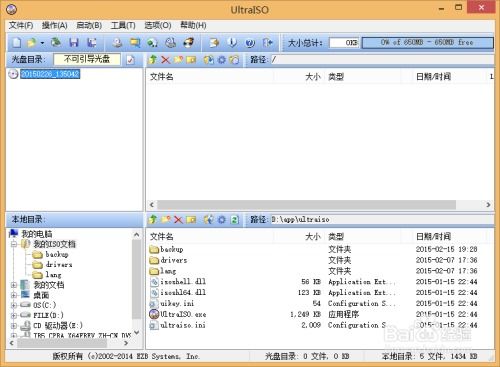Open the dropdown arrow beside Open icon

coord(42,43)
